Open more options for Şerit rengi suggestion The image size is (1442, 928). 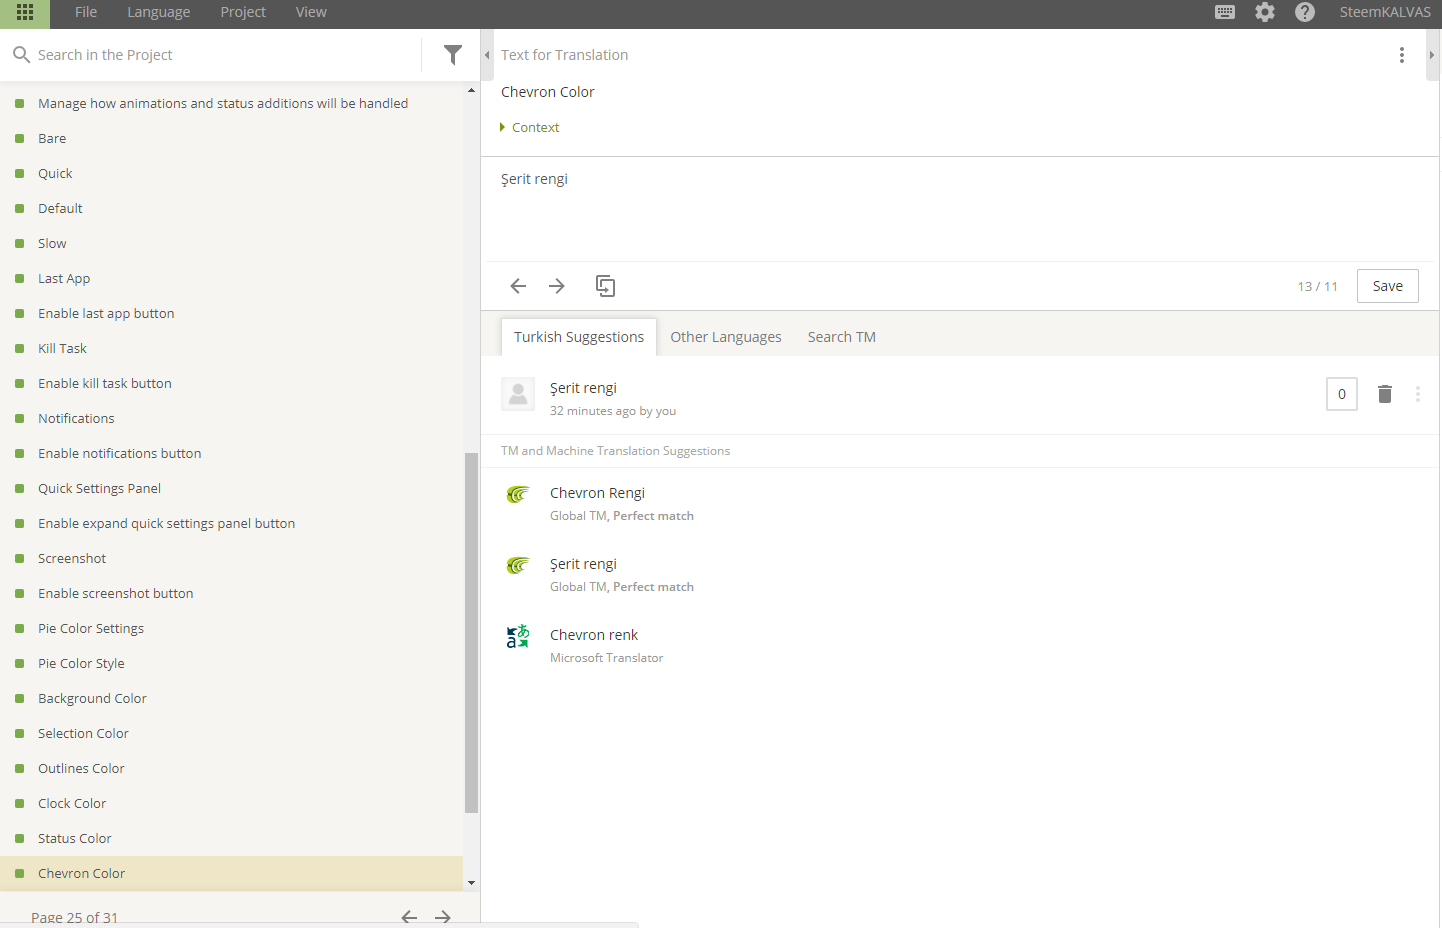click(x=1418, y=394)
